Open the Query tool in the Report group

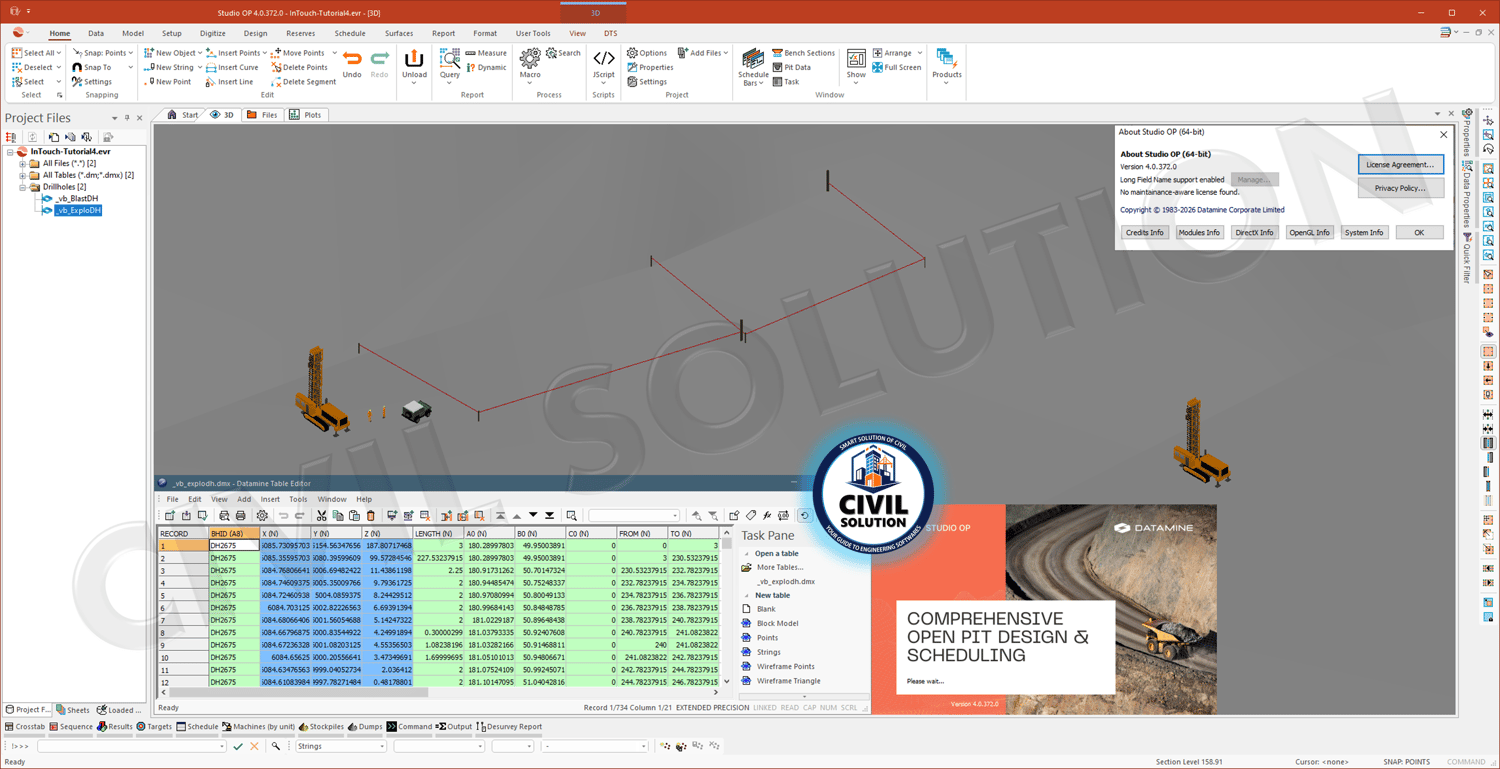450,64
